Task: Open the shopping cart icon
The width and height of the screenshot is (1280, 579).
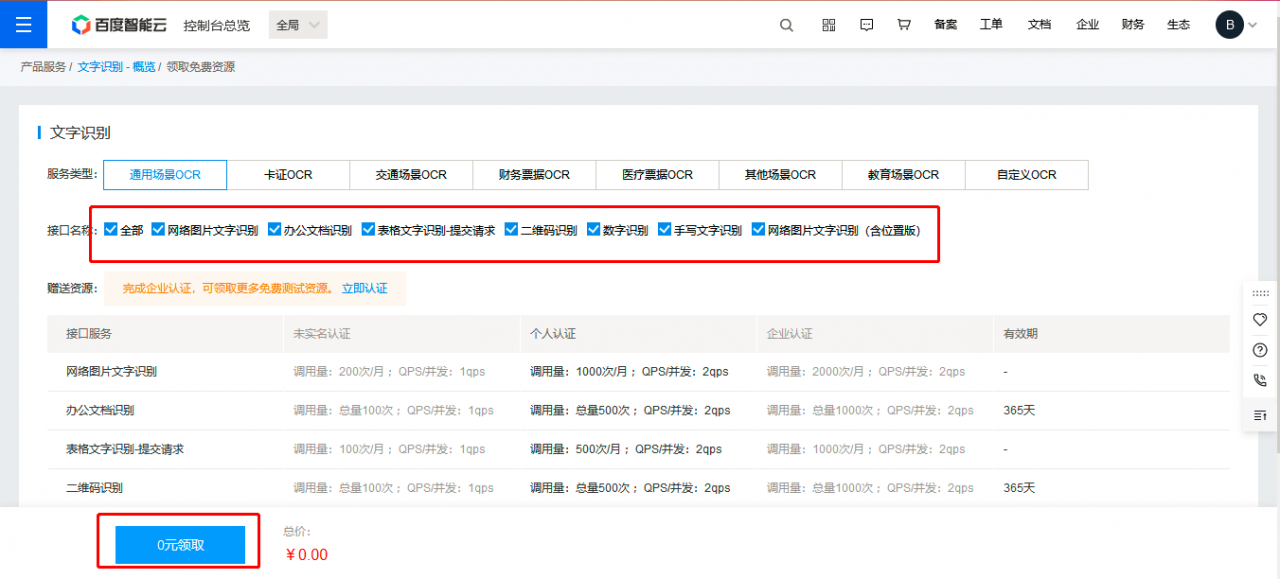Action: pyautogui.click(x=903, y=24)
